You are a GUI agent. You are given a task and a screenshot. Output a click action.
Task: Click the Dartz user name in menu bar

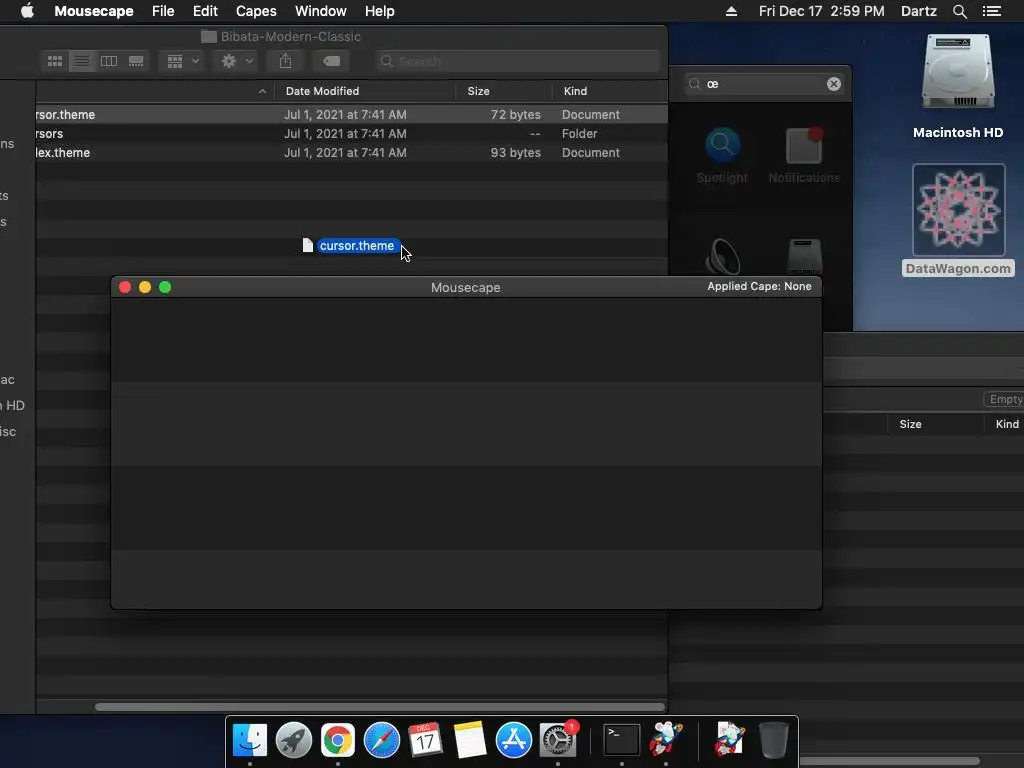point(918,11)
